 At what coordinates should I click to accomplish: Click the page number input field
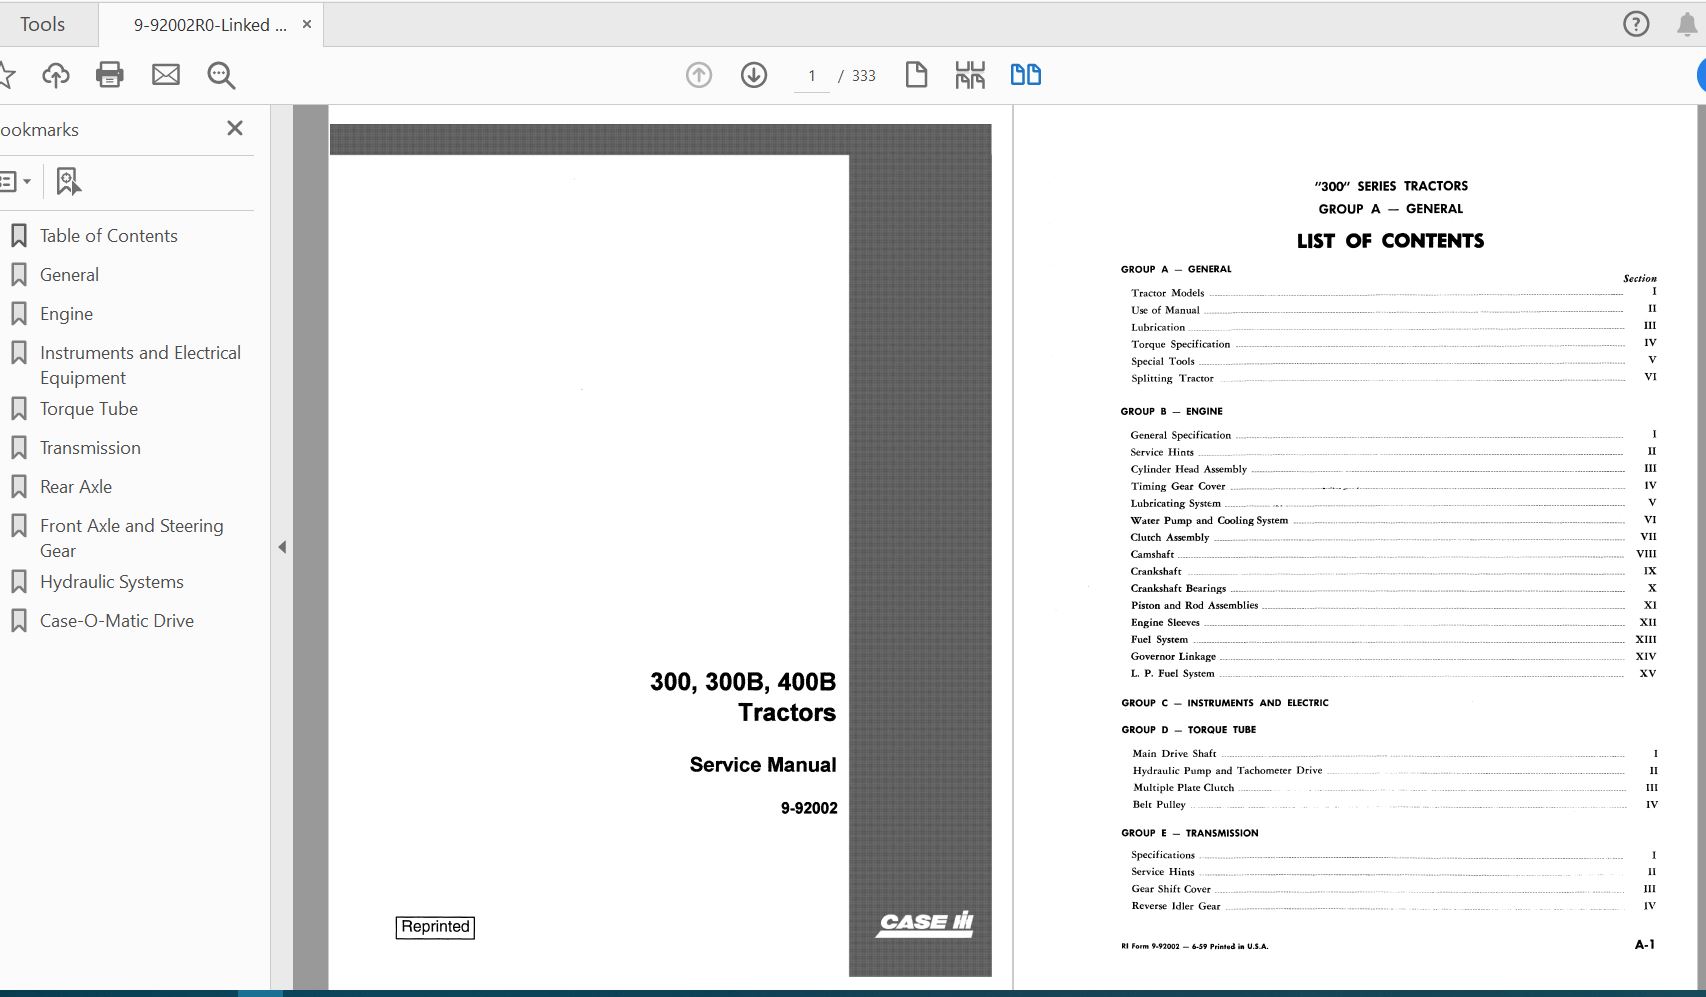[810, 75]
